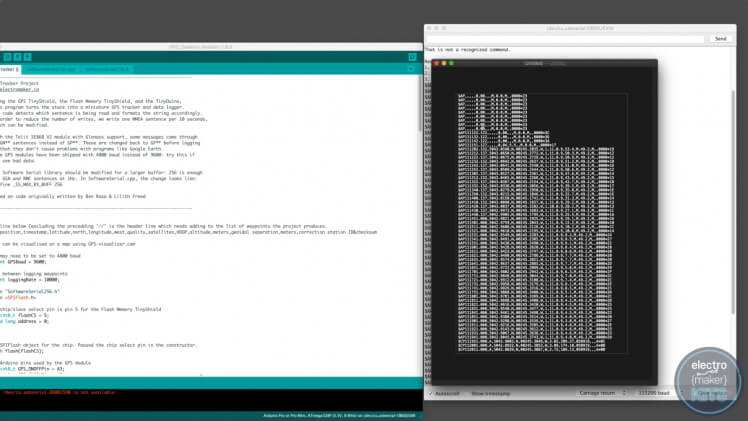Expand the tab menu arrow in Arduino IDE
This screenshot has width=748, height=421.
click(x=411, y=69)
